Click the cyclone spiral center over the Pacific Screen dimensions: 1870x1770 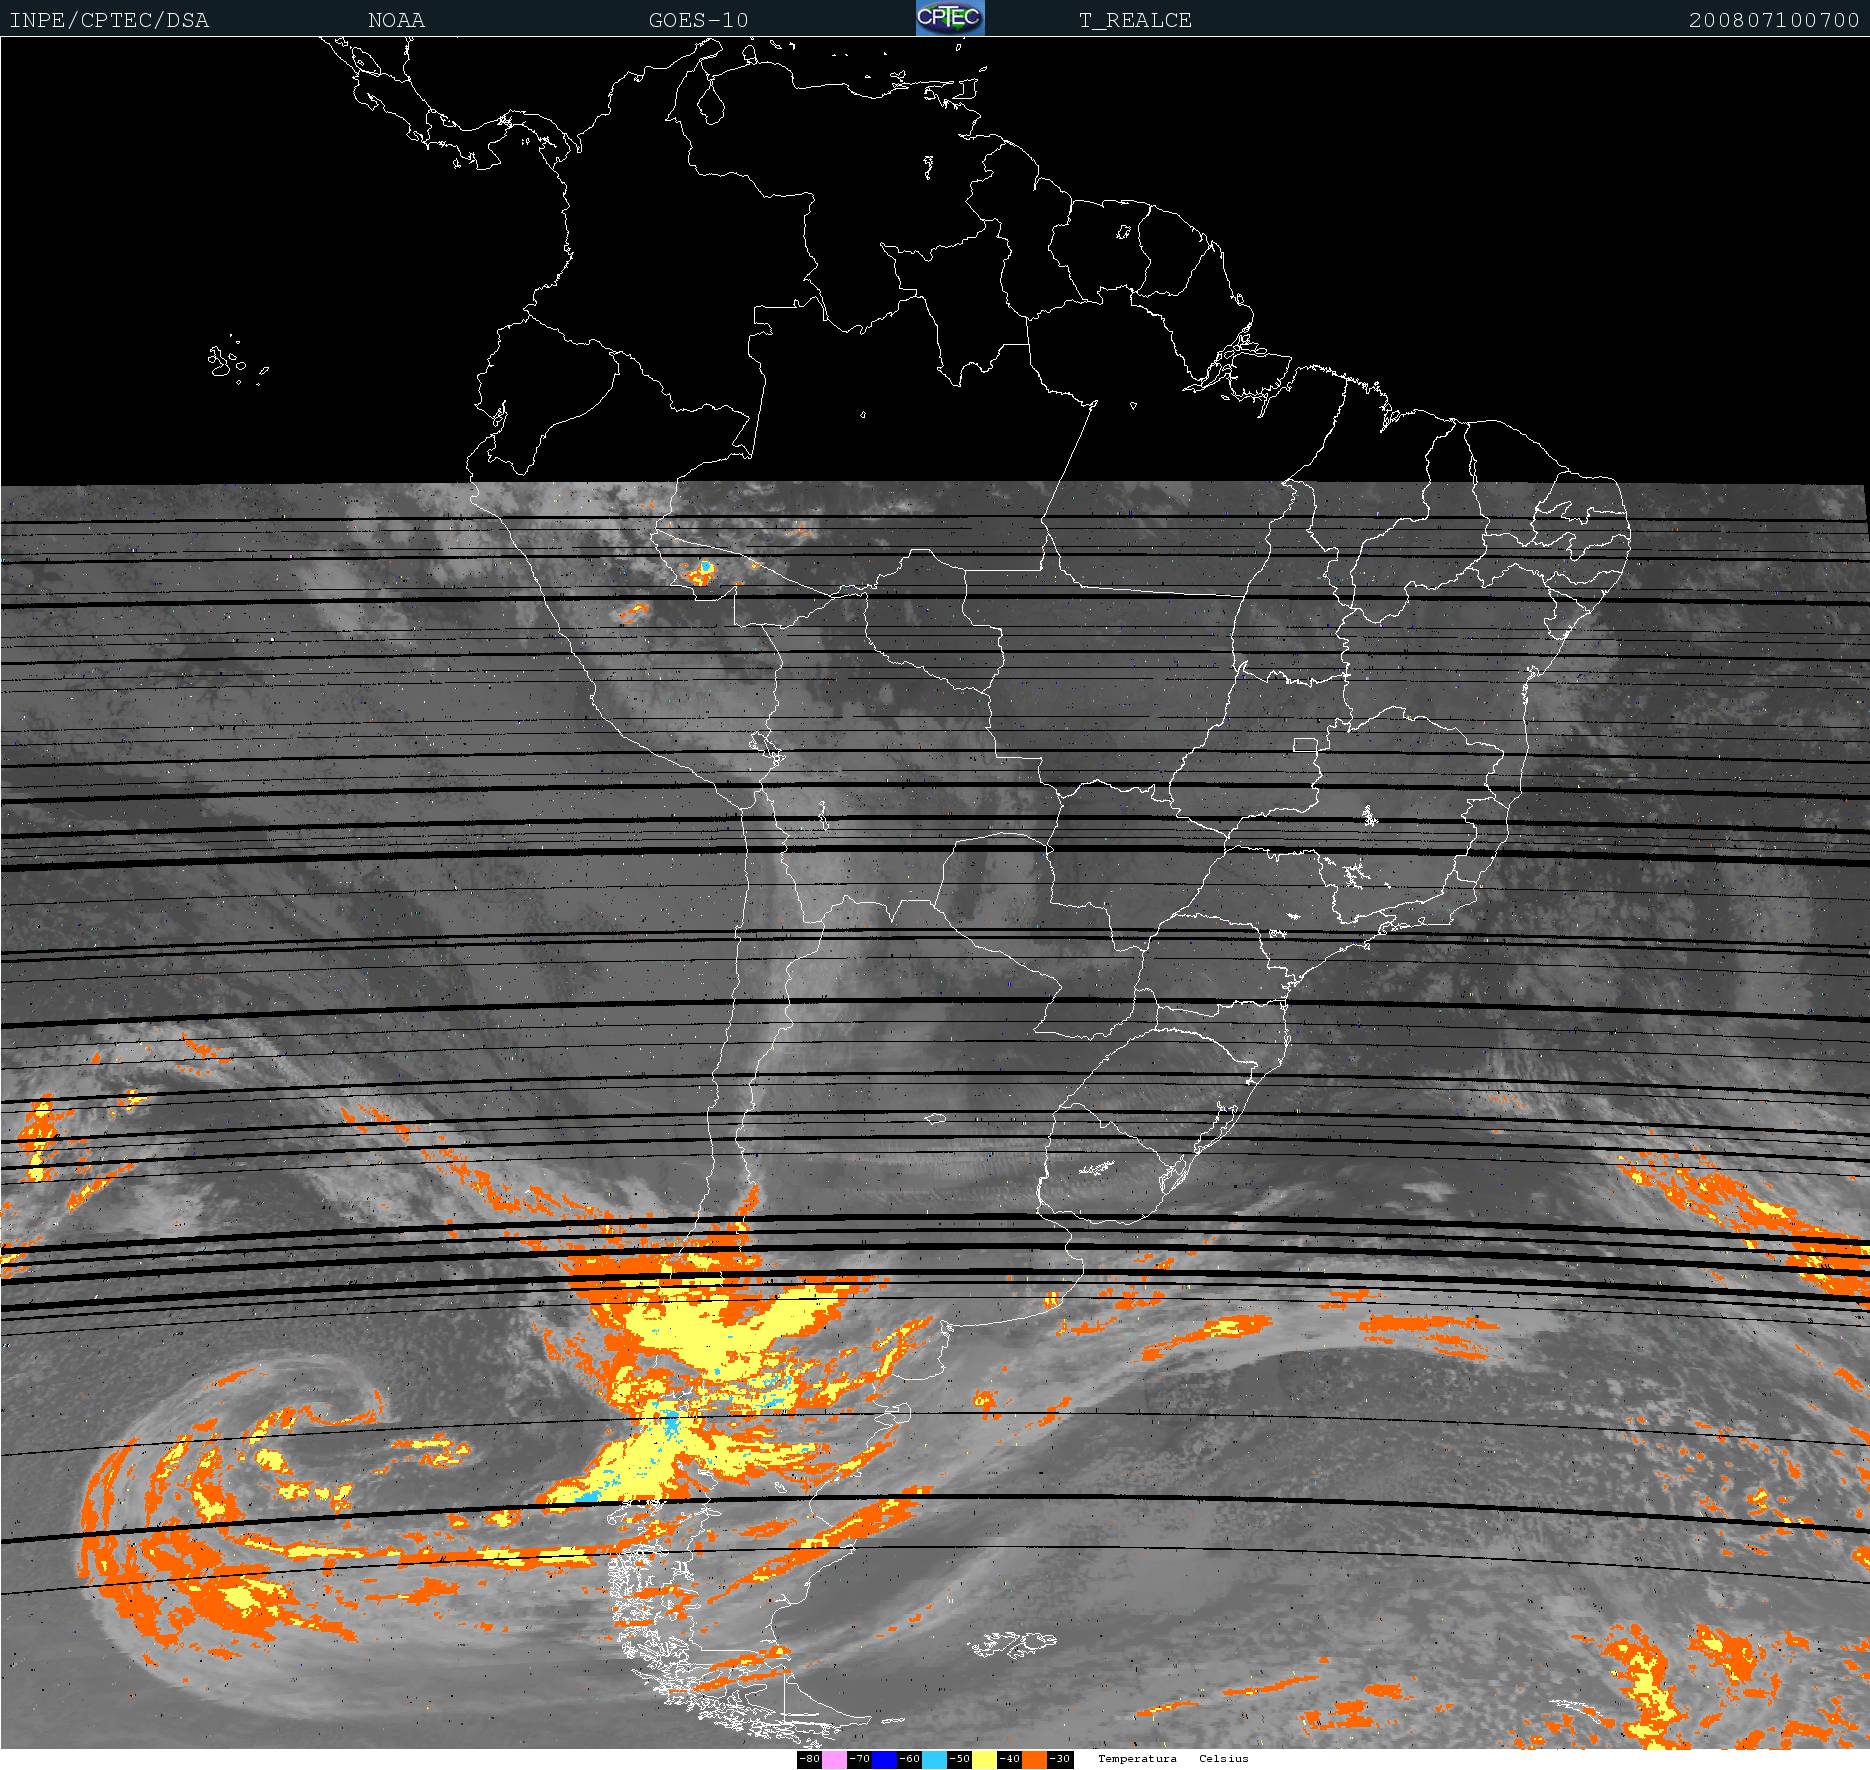pyautogui.click(x=345, y=1400)
